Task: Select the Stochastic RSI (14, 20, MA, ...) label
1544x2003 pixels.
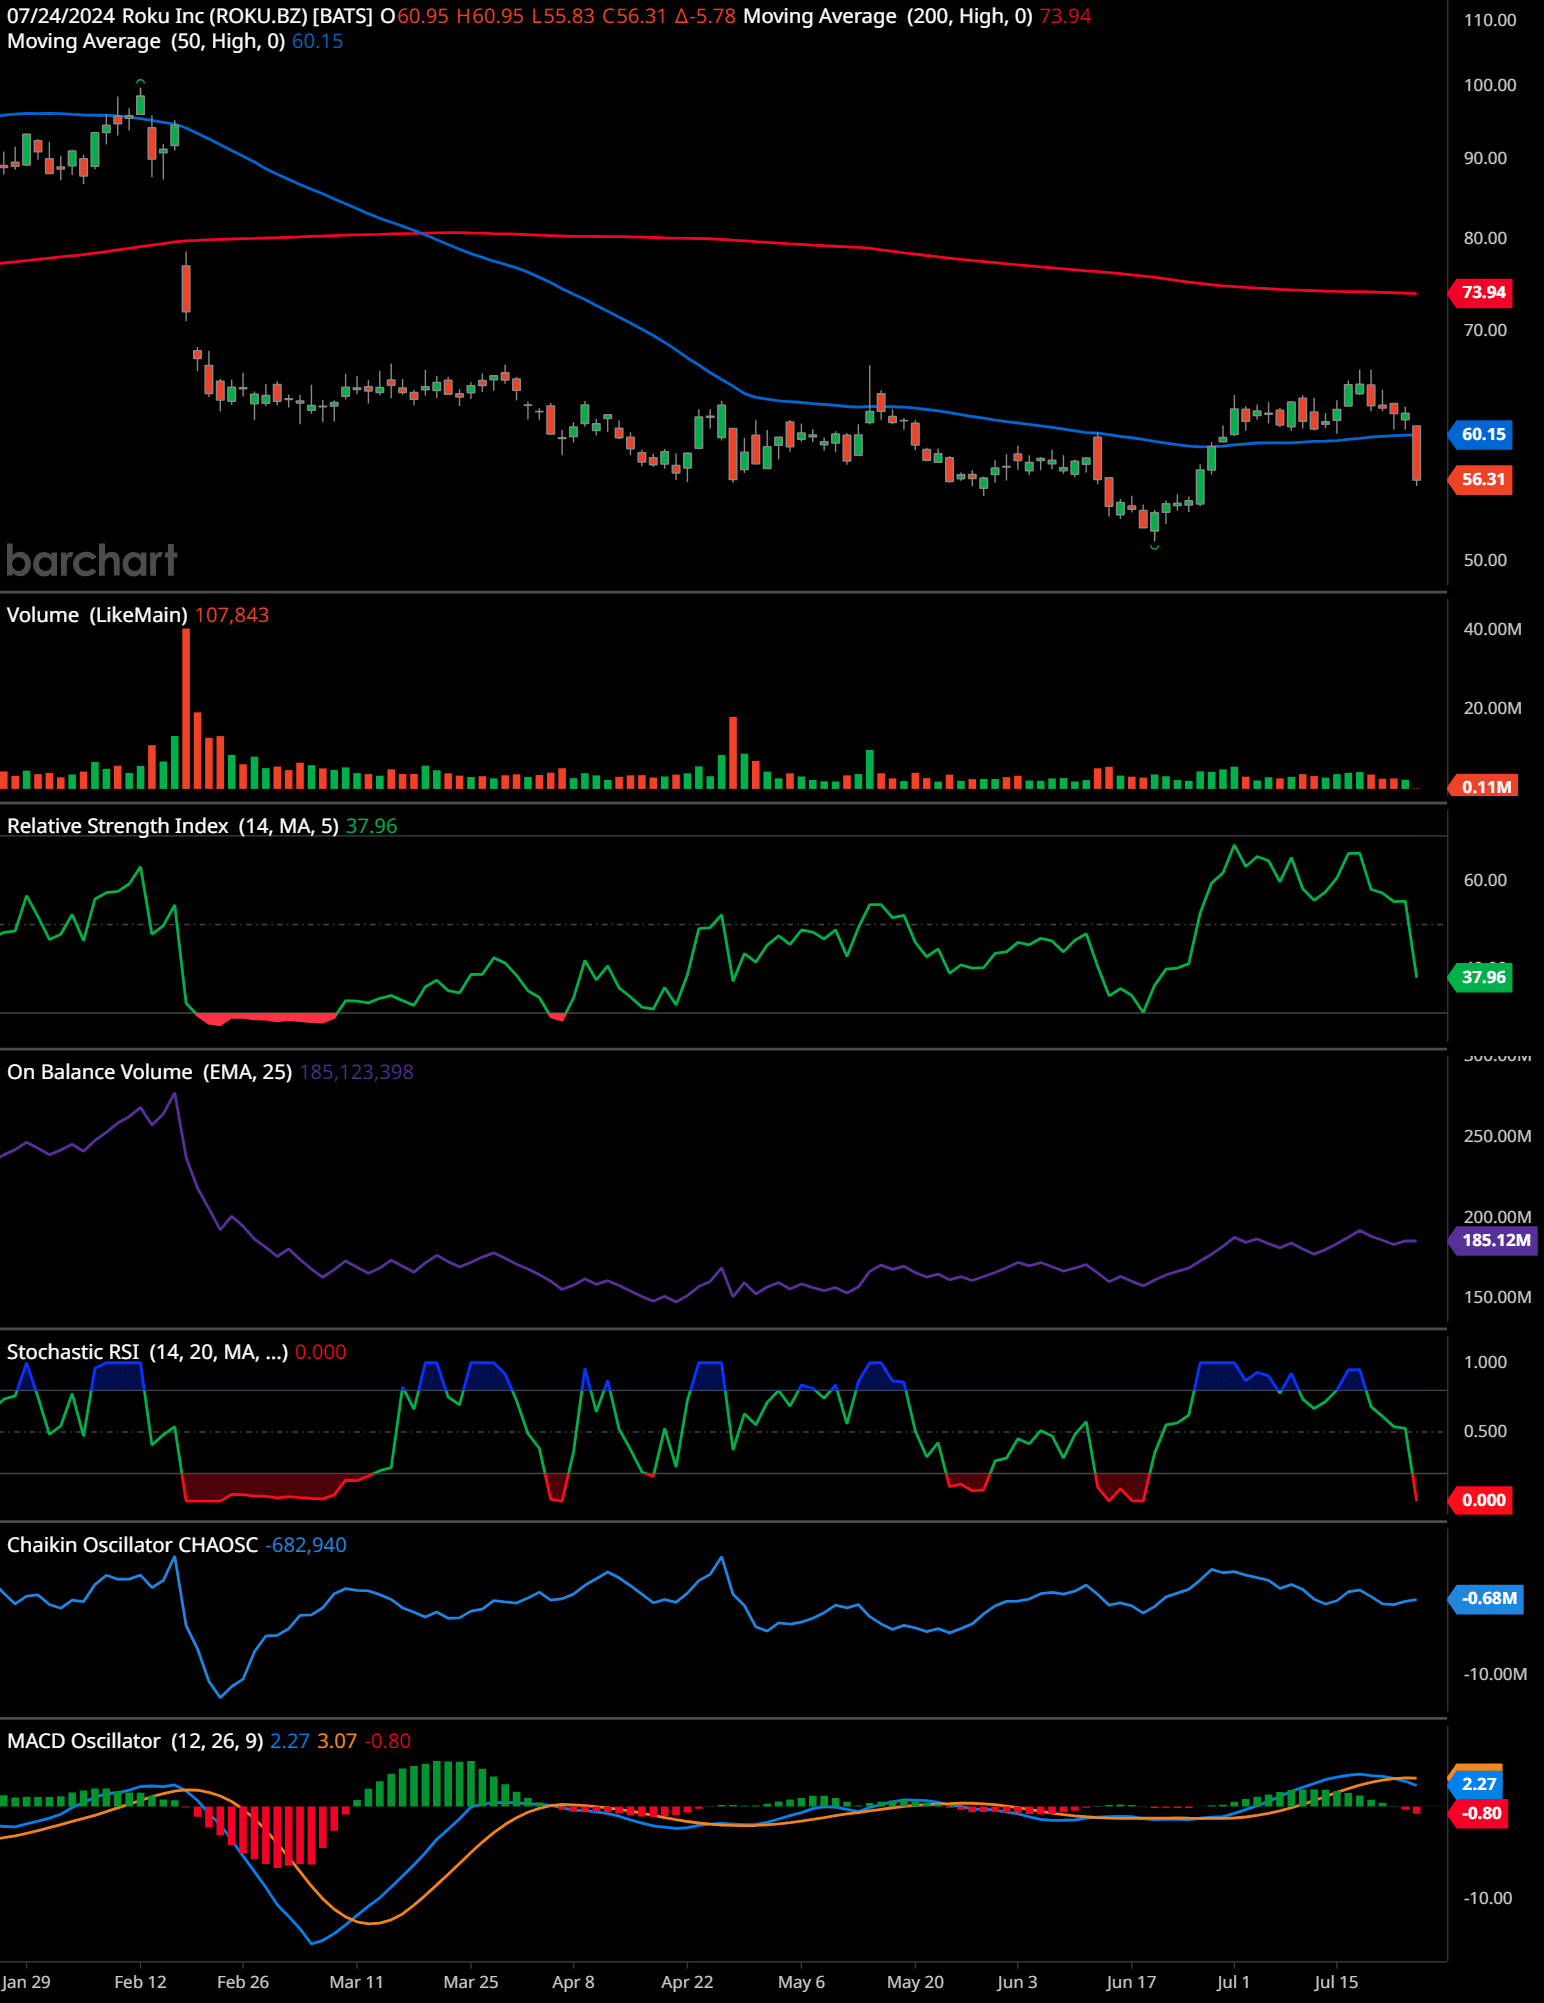Action: click(x=147, y=1352)
